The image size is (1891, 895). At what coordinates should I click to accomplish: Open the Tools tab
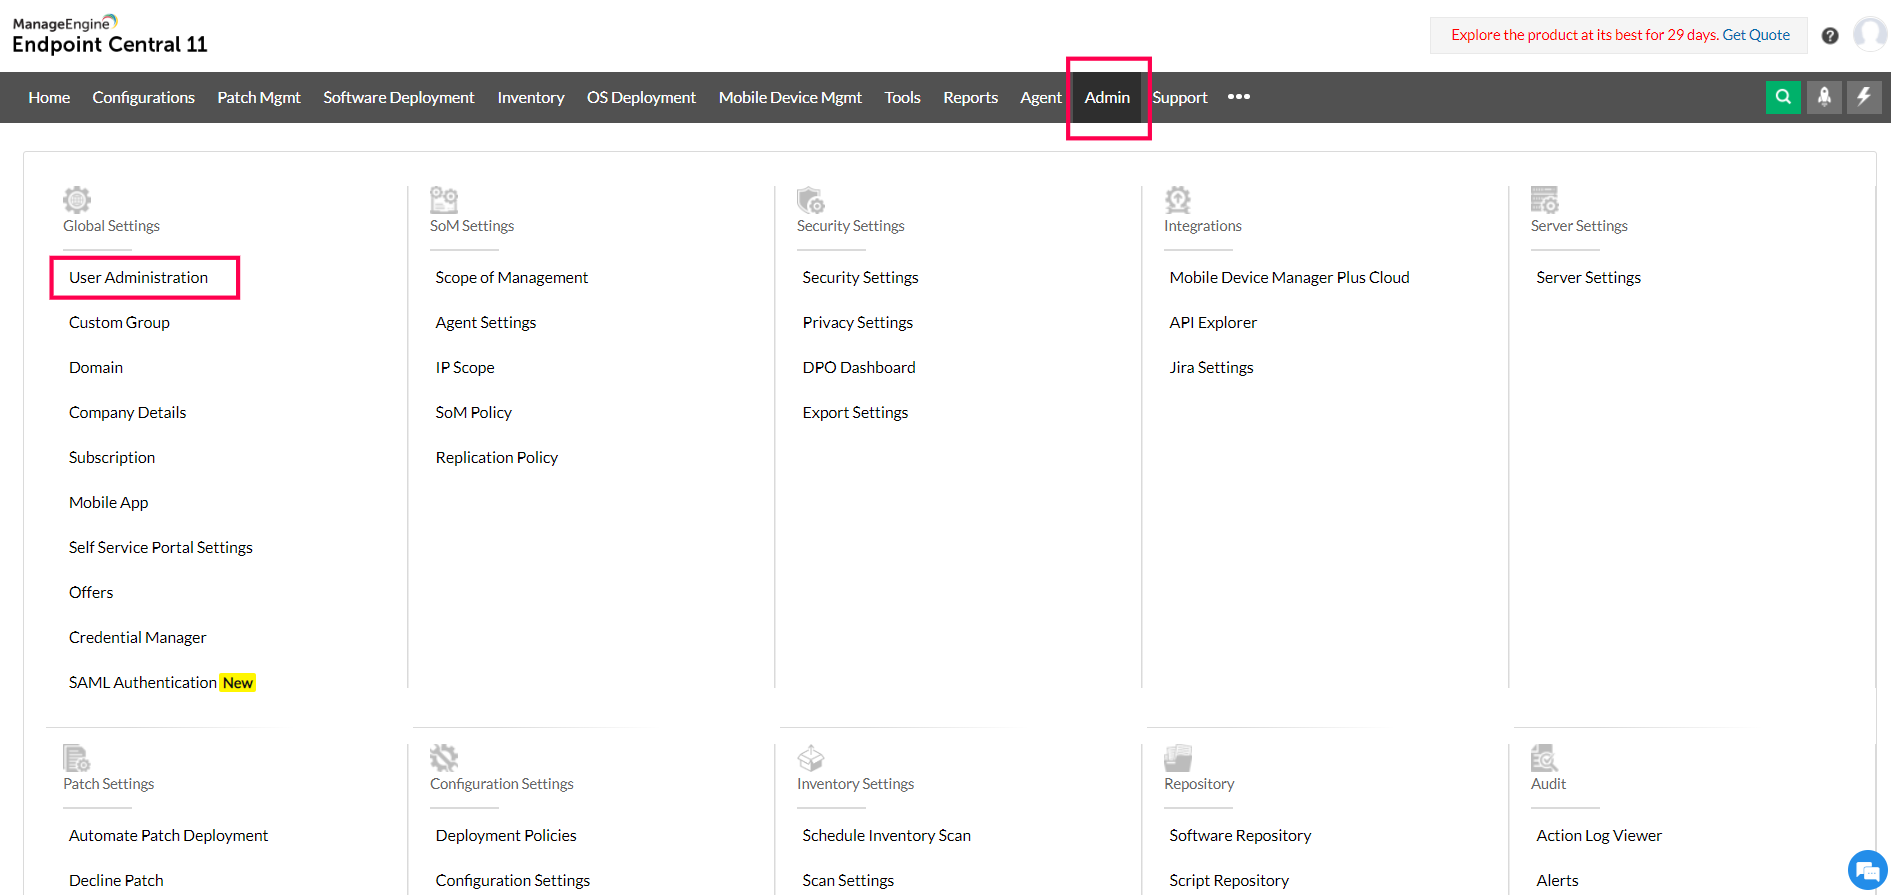point(902,97)
